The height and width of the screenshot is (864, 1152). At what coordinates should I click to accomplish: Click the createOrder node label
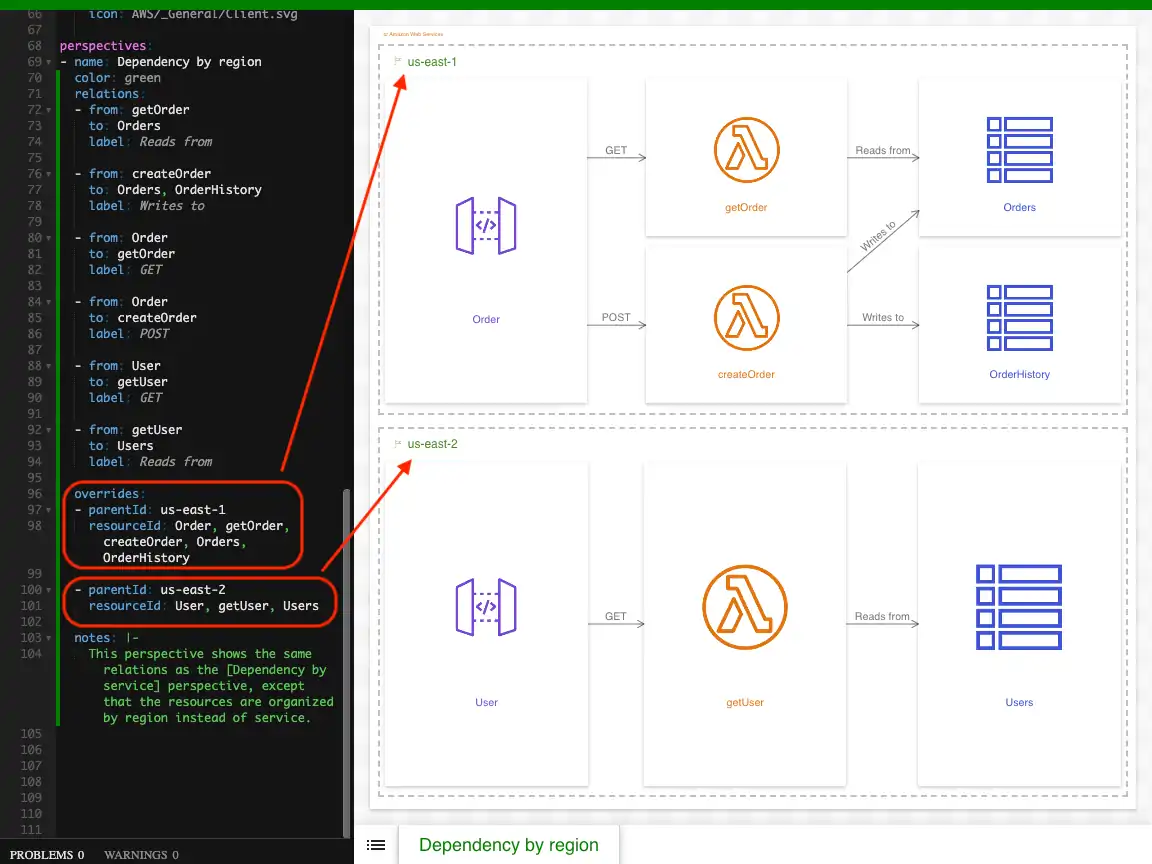[746, 374]
